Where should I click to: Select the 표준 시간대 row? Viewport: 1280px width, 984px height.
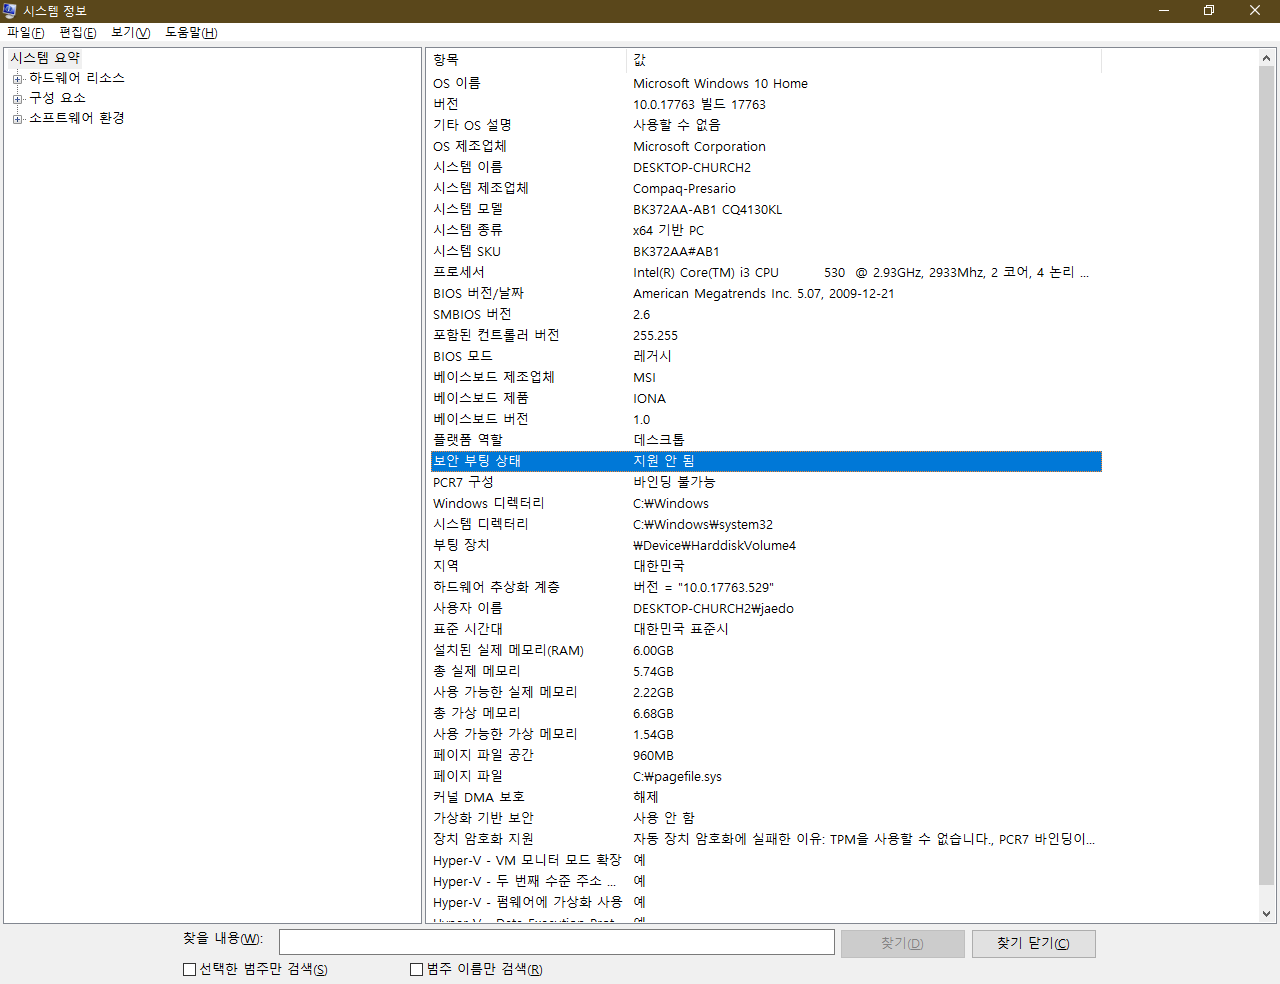tap(766, 629)
